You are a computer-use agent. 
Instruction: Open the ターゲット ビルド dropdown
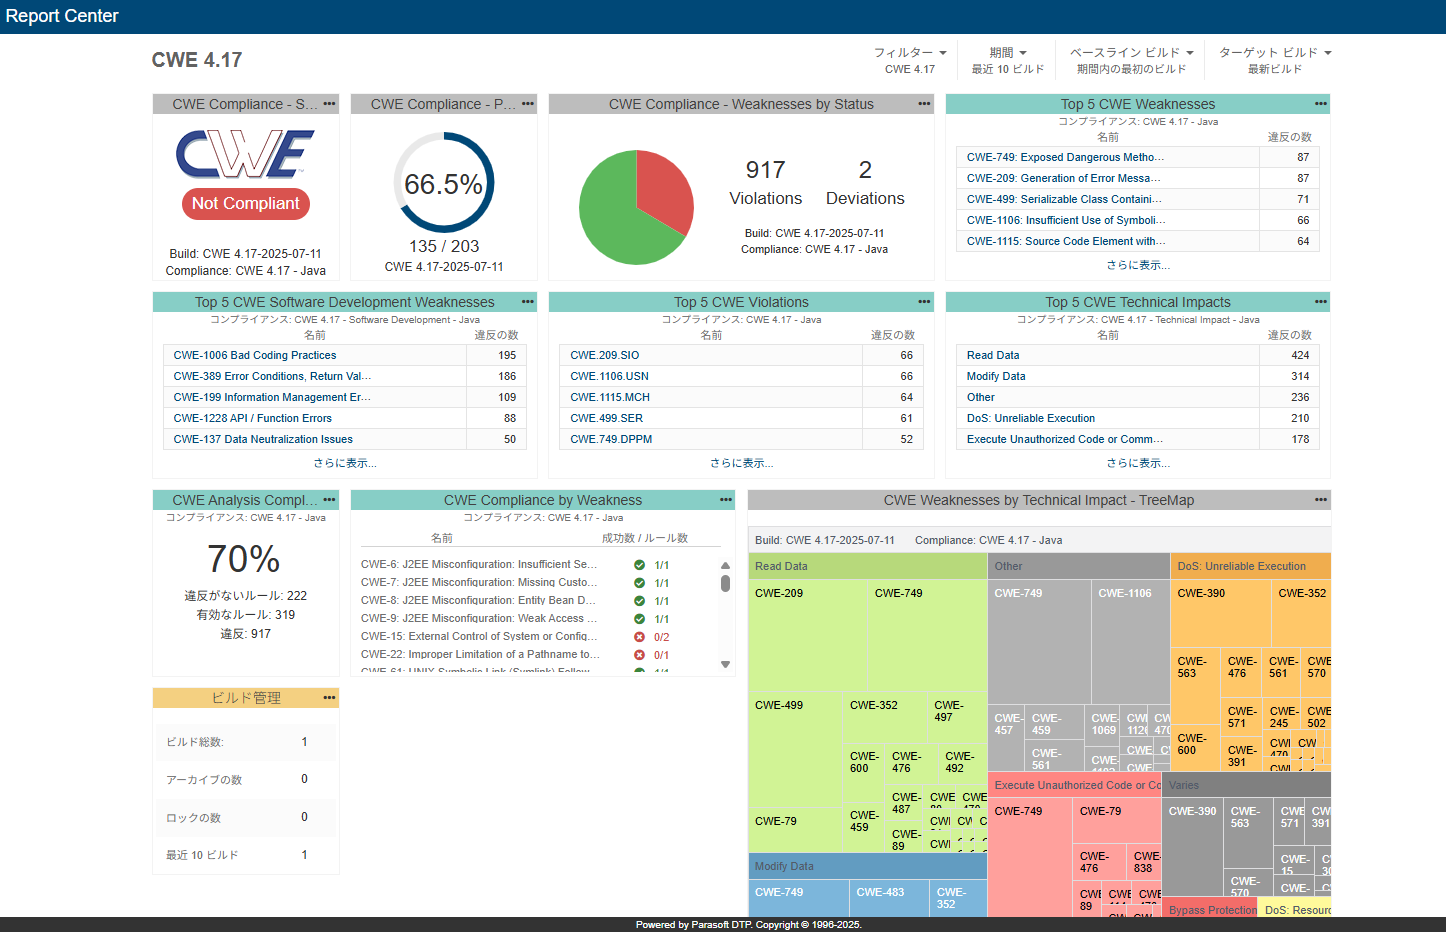(1274, 53)
